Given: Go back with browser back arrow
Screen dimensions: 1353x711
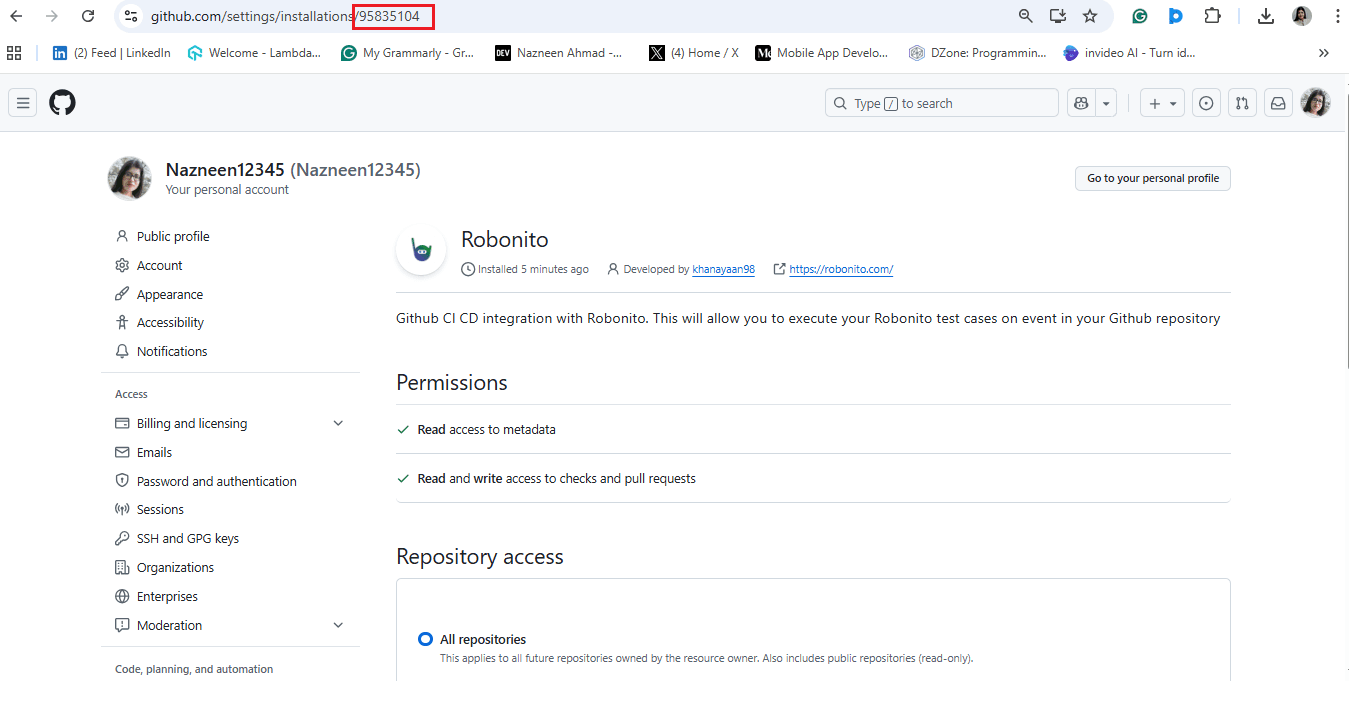Looking at the screenshot, I should 17,16.
